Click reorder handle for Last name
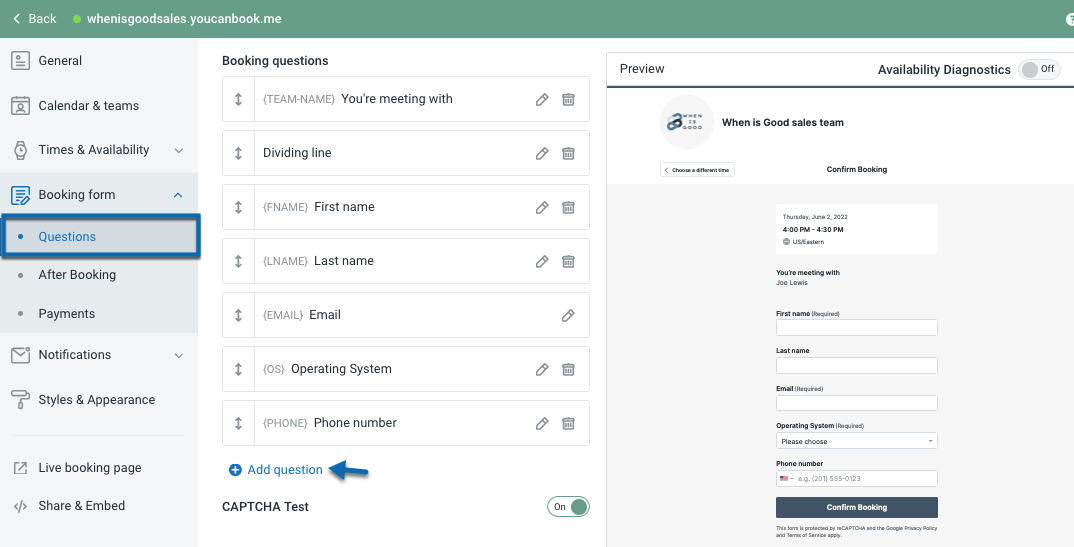Screen dimensions: 1074x547 238,262
